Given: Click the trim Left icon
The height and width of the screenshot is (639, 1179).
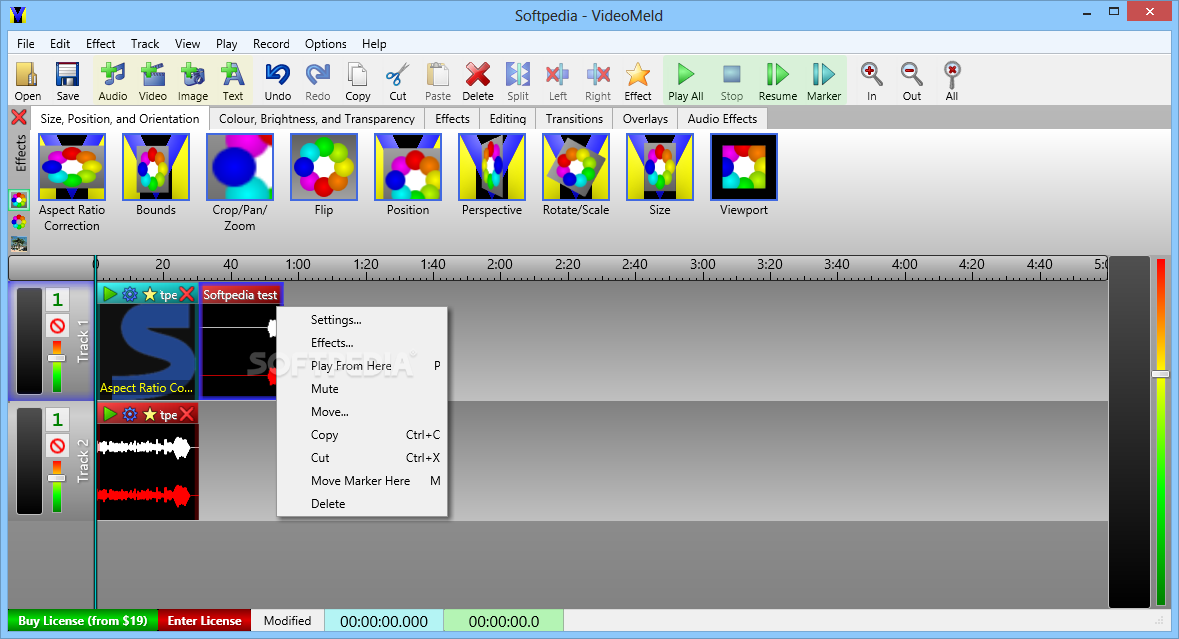Looking at the screenshot, I should click(557, 80).
